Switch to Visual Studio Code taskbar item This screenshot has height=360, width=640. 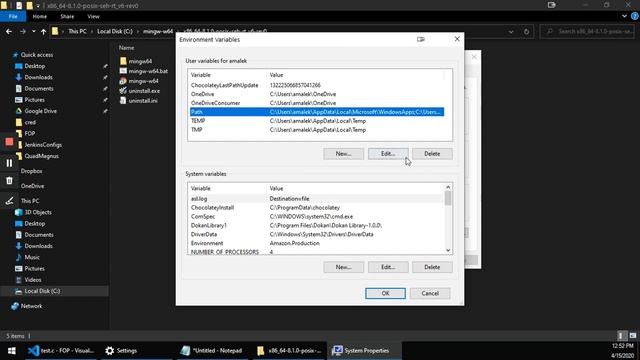61,351
